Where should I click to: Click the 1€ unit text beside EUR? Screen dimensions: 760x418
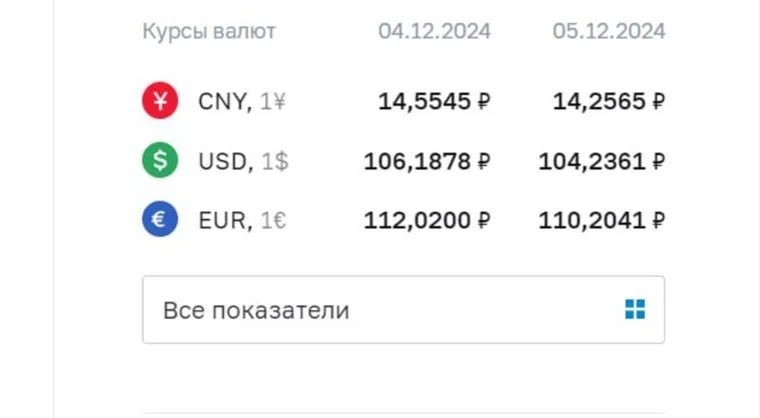coord(273,219)
